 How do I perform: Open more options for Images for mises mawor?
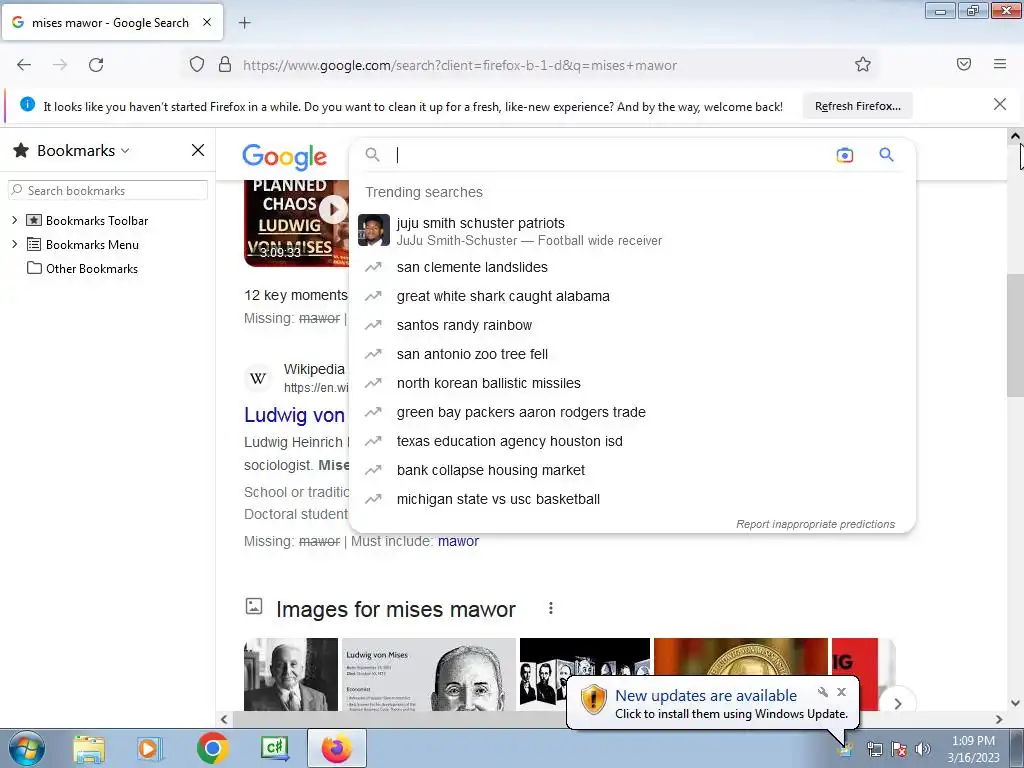click(x=551, y=609)
